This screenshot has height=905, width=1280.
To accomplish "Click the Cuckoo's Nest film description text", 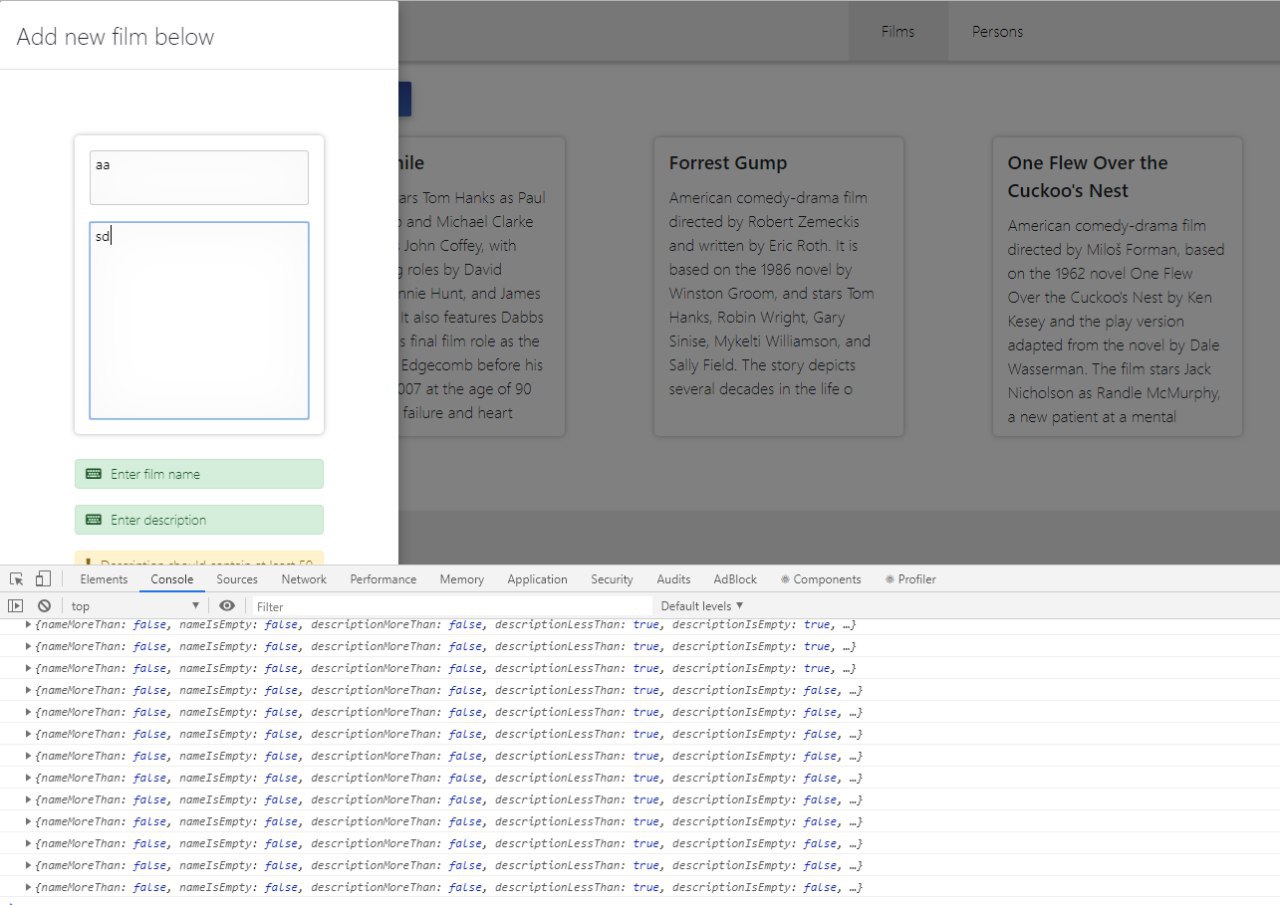I will (x=1116, y=321).
